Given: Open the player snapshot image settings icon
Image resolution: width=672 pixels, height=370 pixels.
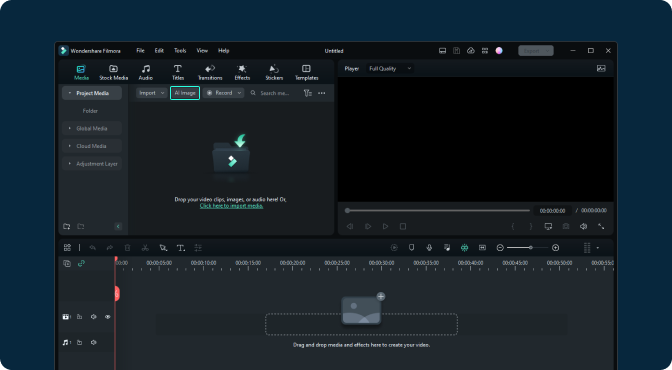Looking at the screenshot, I should pyautogui.click(x=601, y=69).
